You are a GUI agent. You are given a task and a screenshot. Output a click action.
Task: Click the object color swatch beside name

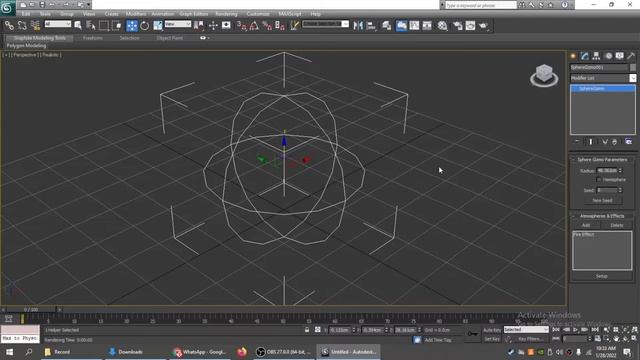coord(633,67)
